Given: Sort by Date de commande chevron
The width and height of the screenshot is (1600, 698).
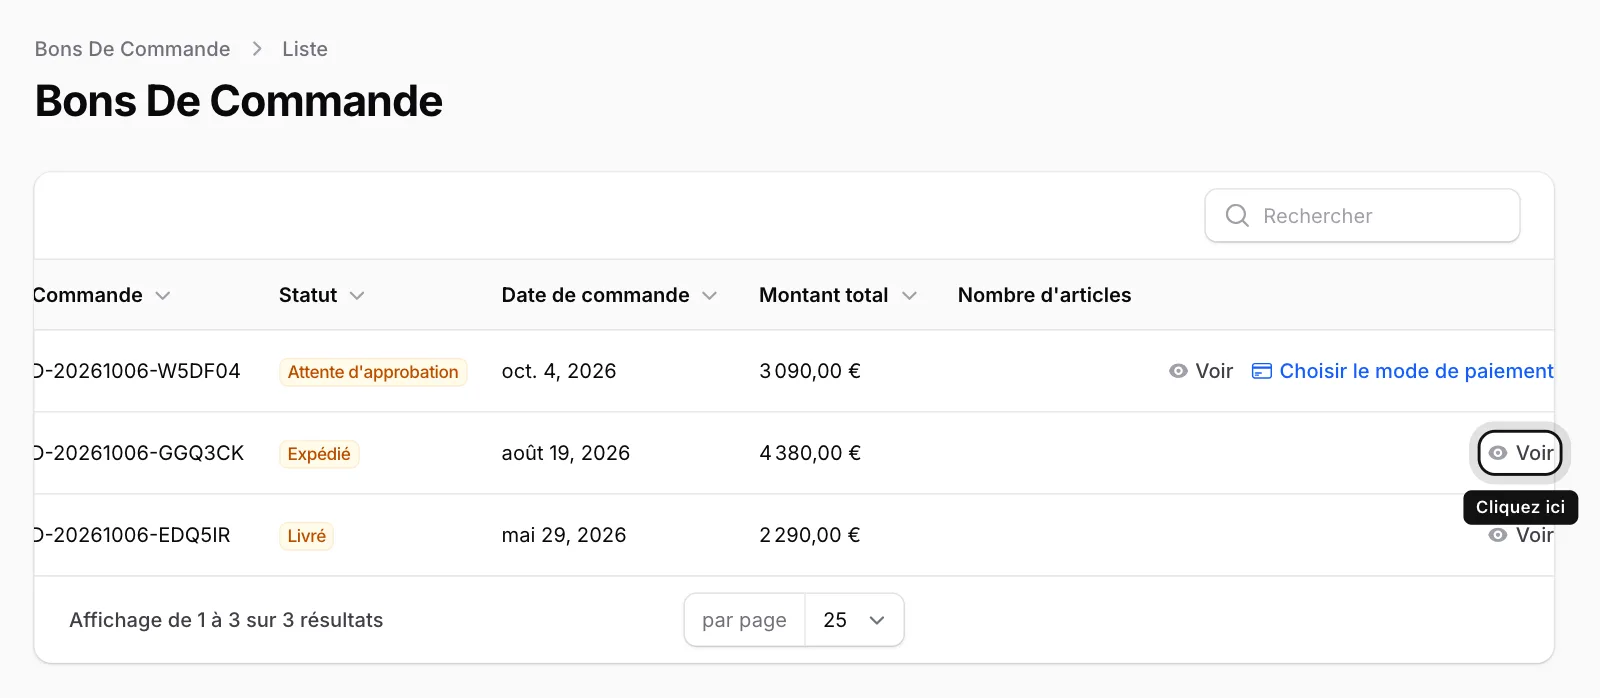Looking at the screenshot, I should point(709,295).
